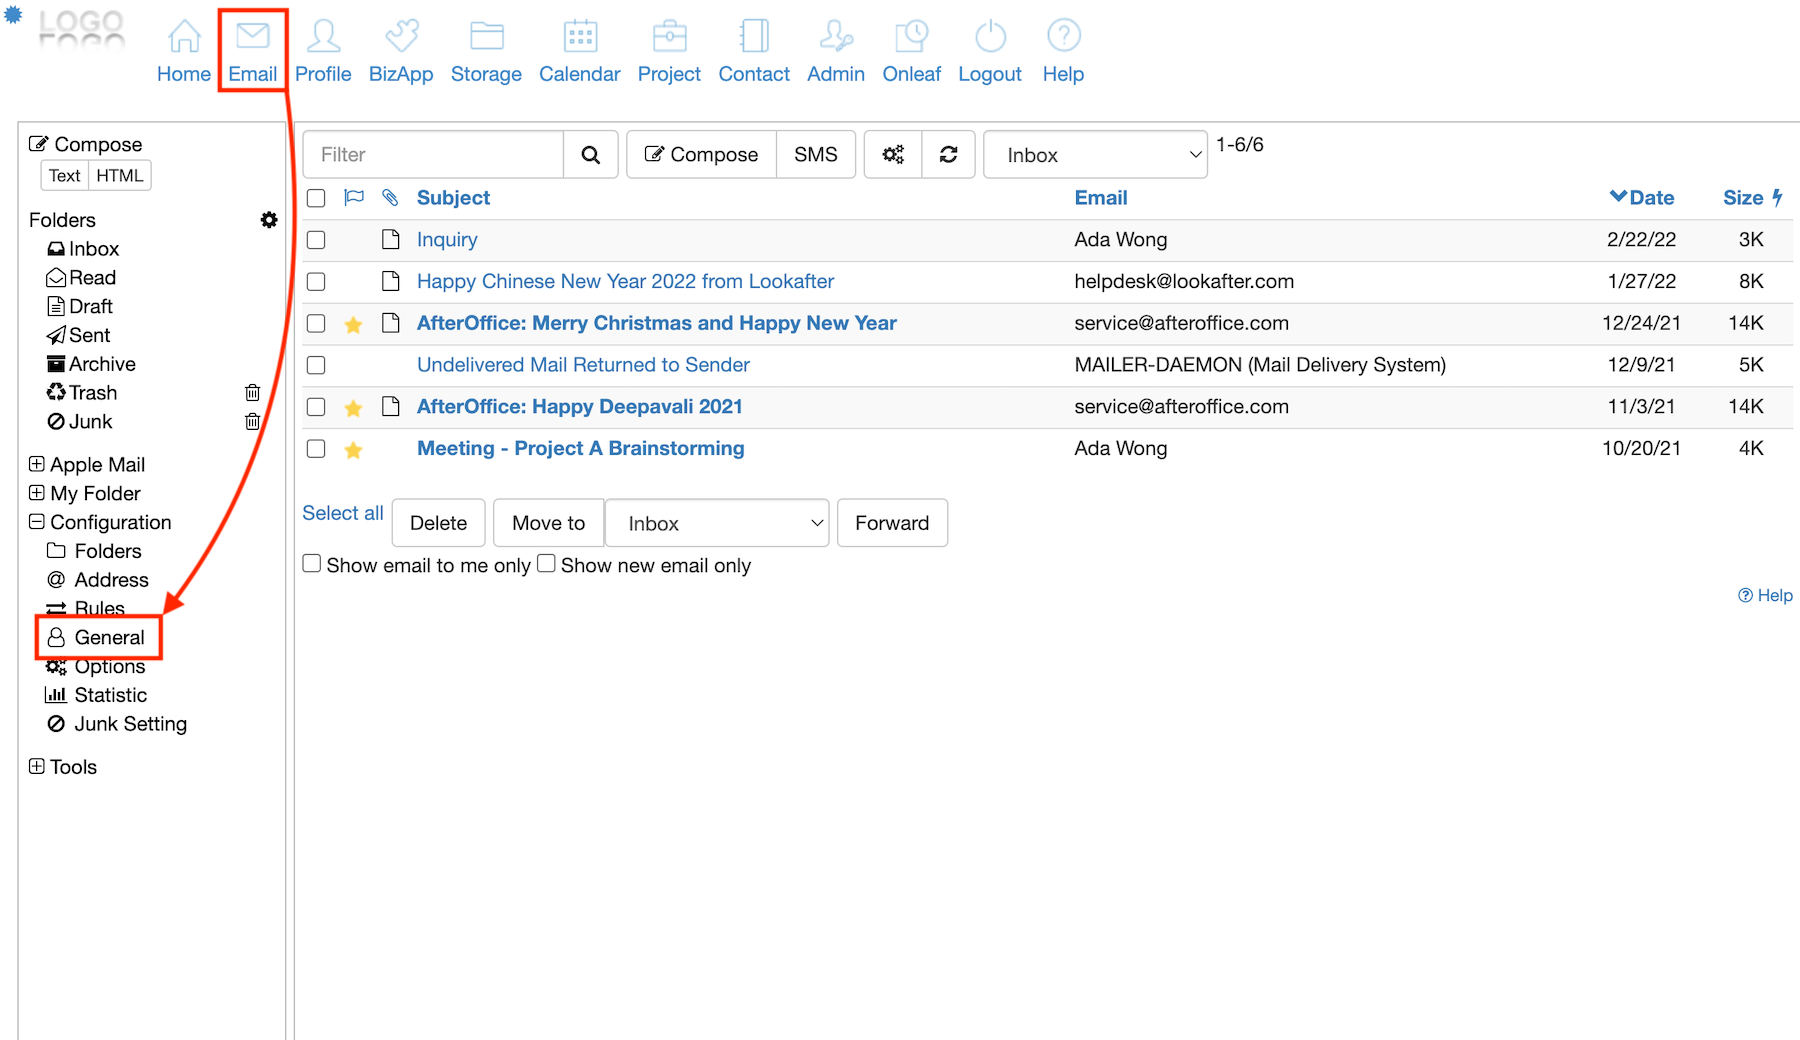The image size is (1800, 1040).
Task: Open the Junk Setting configuration item
Action: click(x=130, y=724)
